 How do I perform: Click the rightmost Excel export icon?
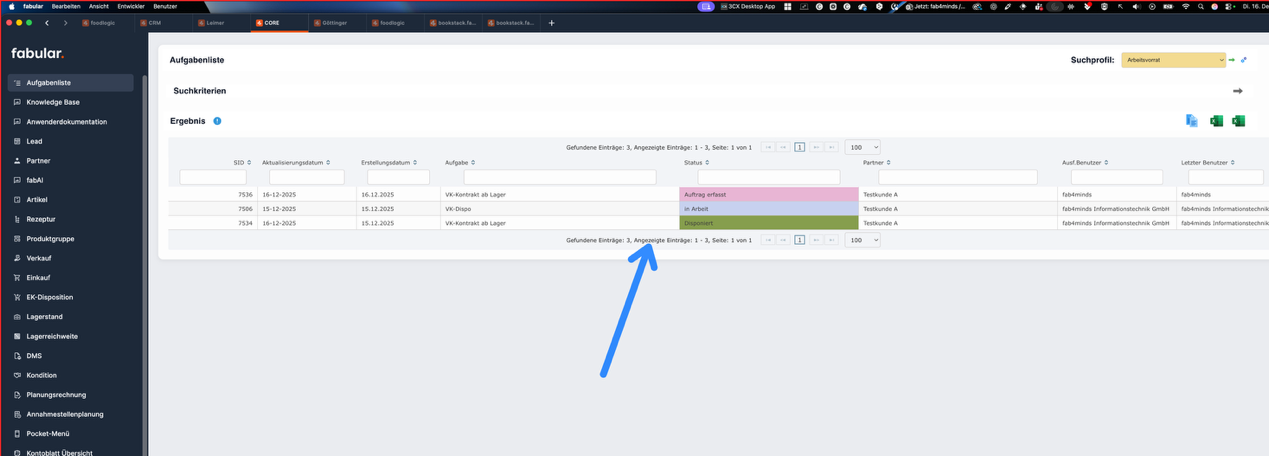pyautogui.click(x=1238, y=121)
